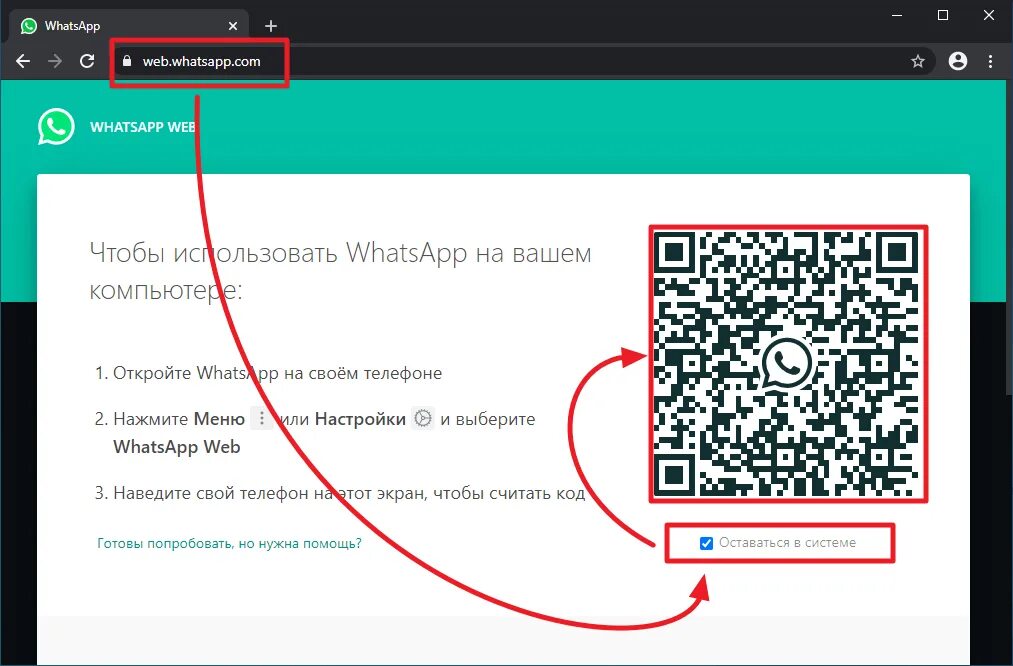1013x666 pixels.
Task: Click the Настройки gear icon in step 2
Action: click(x=423, y=419)
